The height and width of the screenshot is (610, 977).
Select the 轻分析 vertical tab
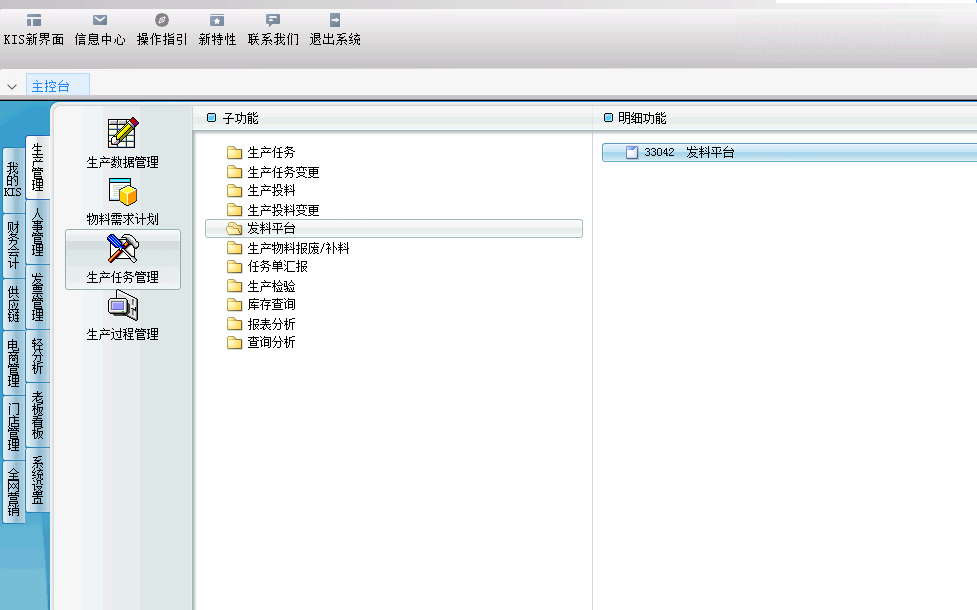(37, 356)
